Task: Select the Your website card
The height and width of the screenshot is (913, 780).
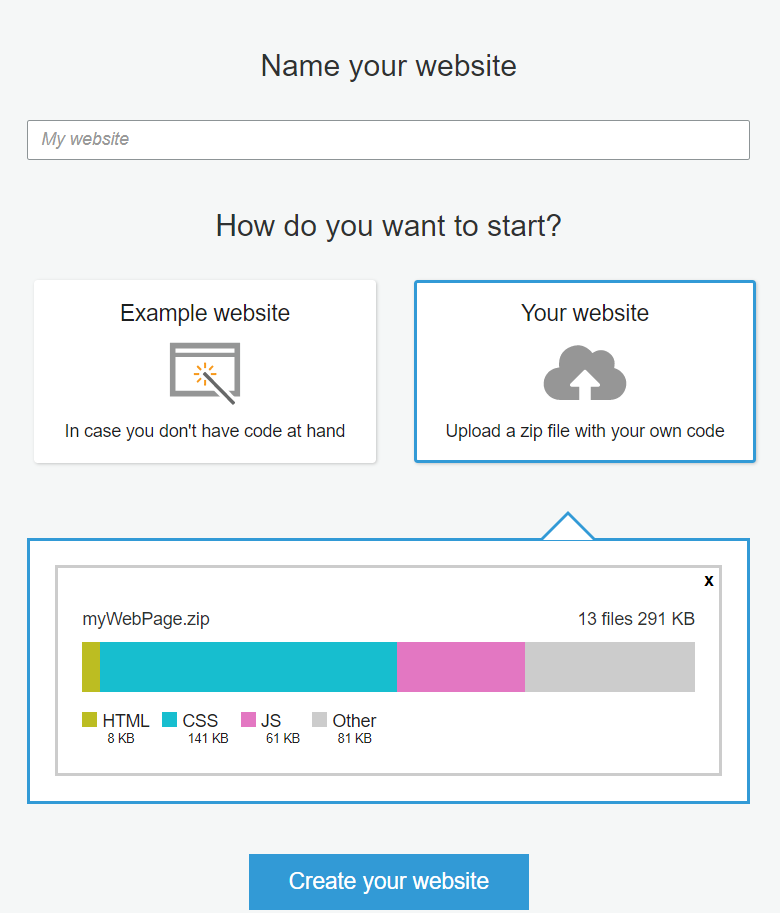Action: [x=585, y=371]
